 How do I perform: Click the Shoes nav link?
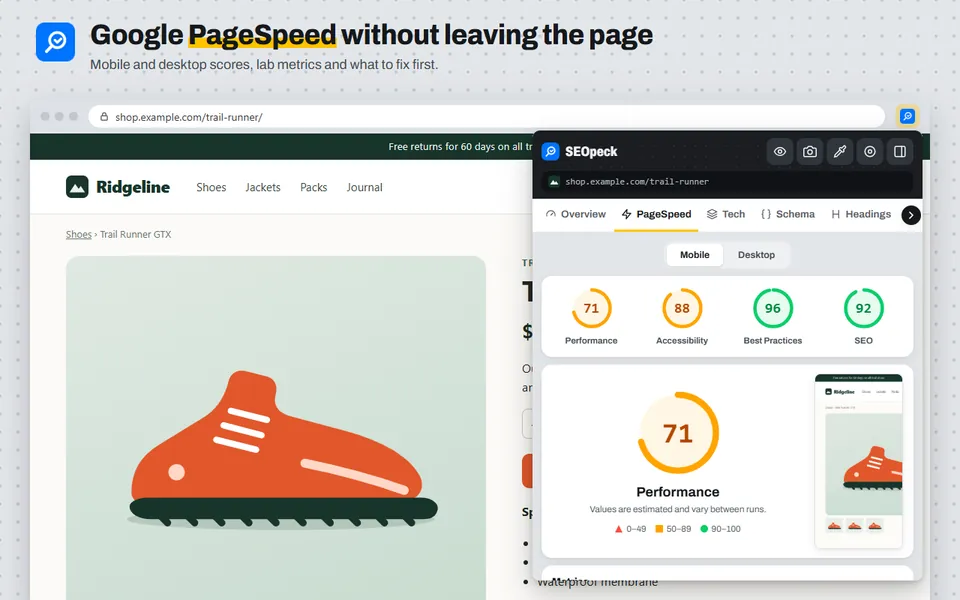[x=211, y=187]
